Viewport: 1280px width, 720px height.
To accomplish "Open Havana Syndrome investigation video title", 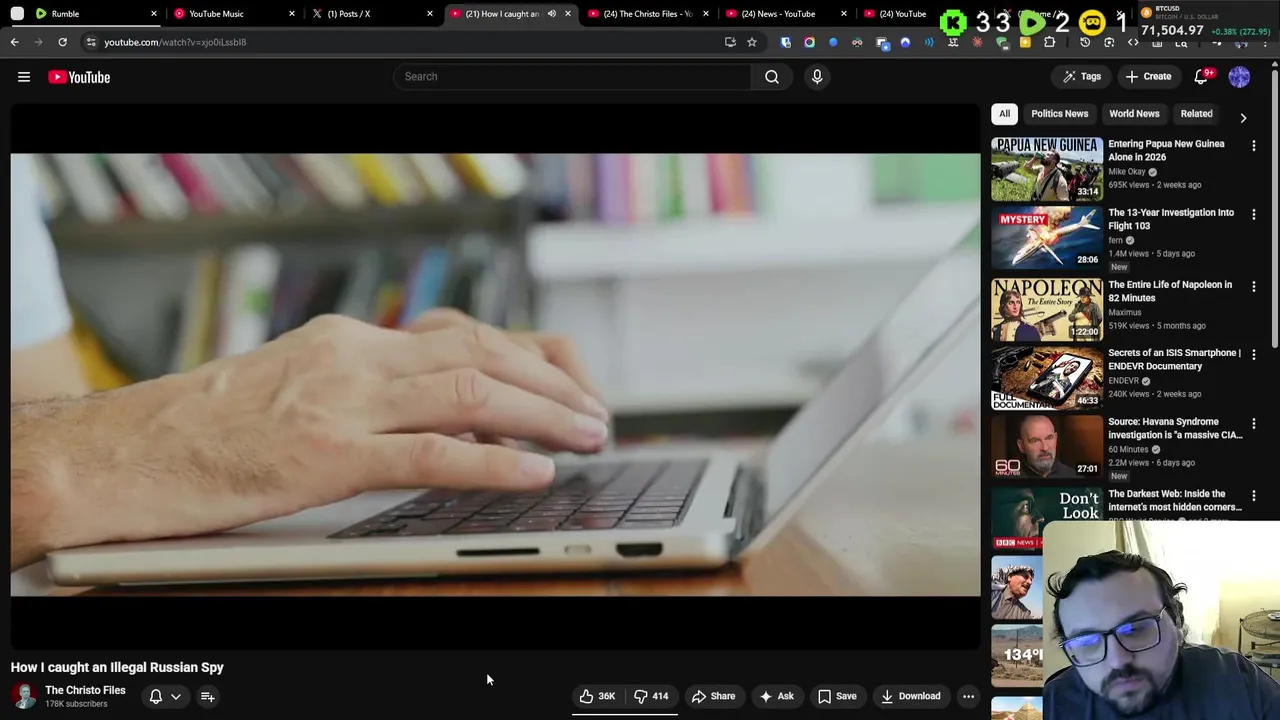I will coord(1175,428).
